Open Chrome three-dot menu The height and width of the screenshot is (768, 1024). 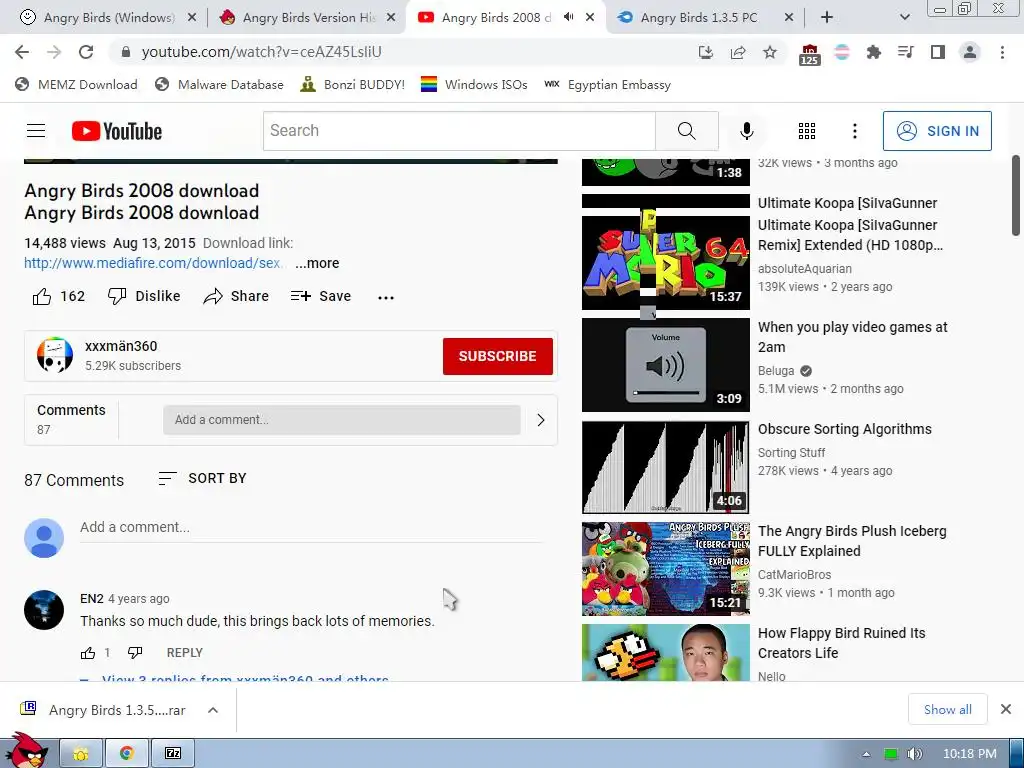1002,52
